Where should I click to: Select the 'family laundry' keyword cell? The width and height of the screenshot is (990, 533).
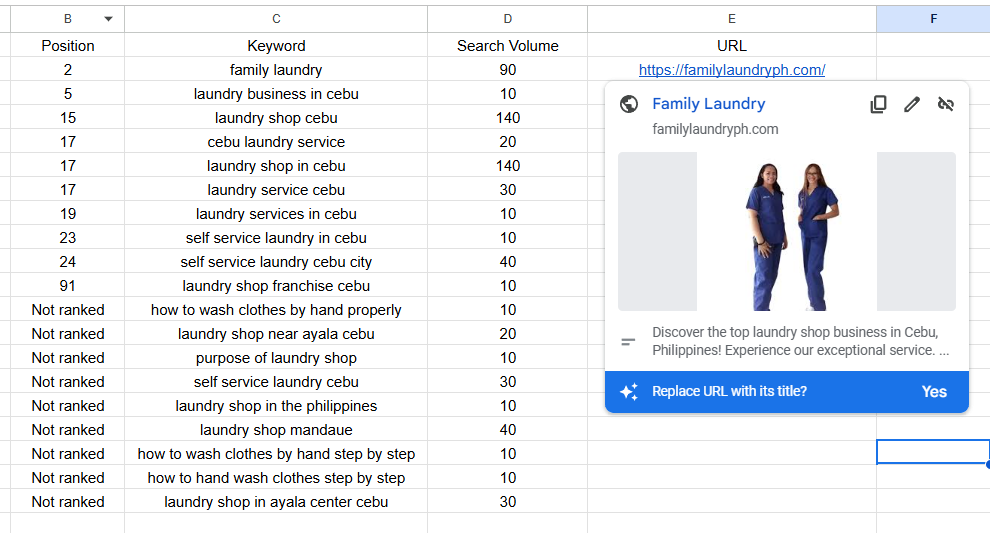276,70
